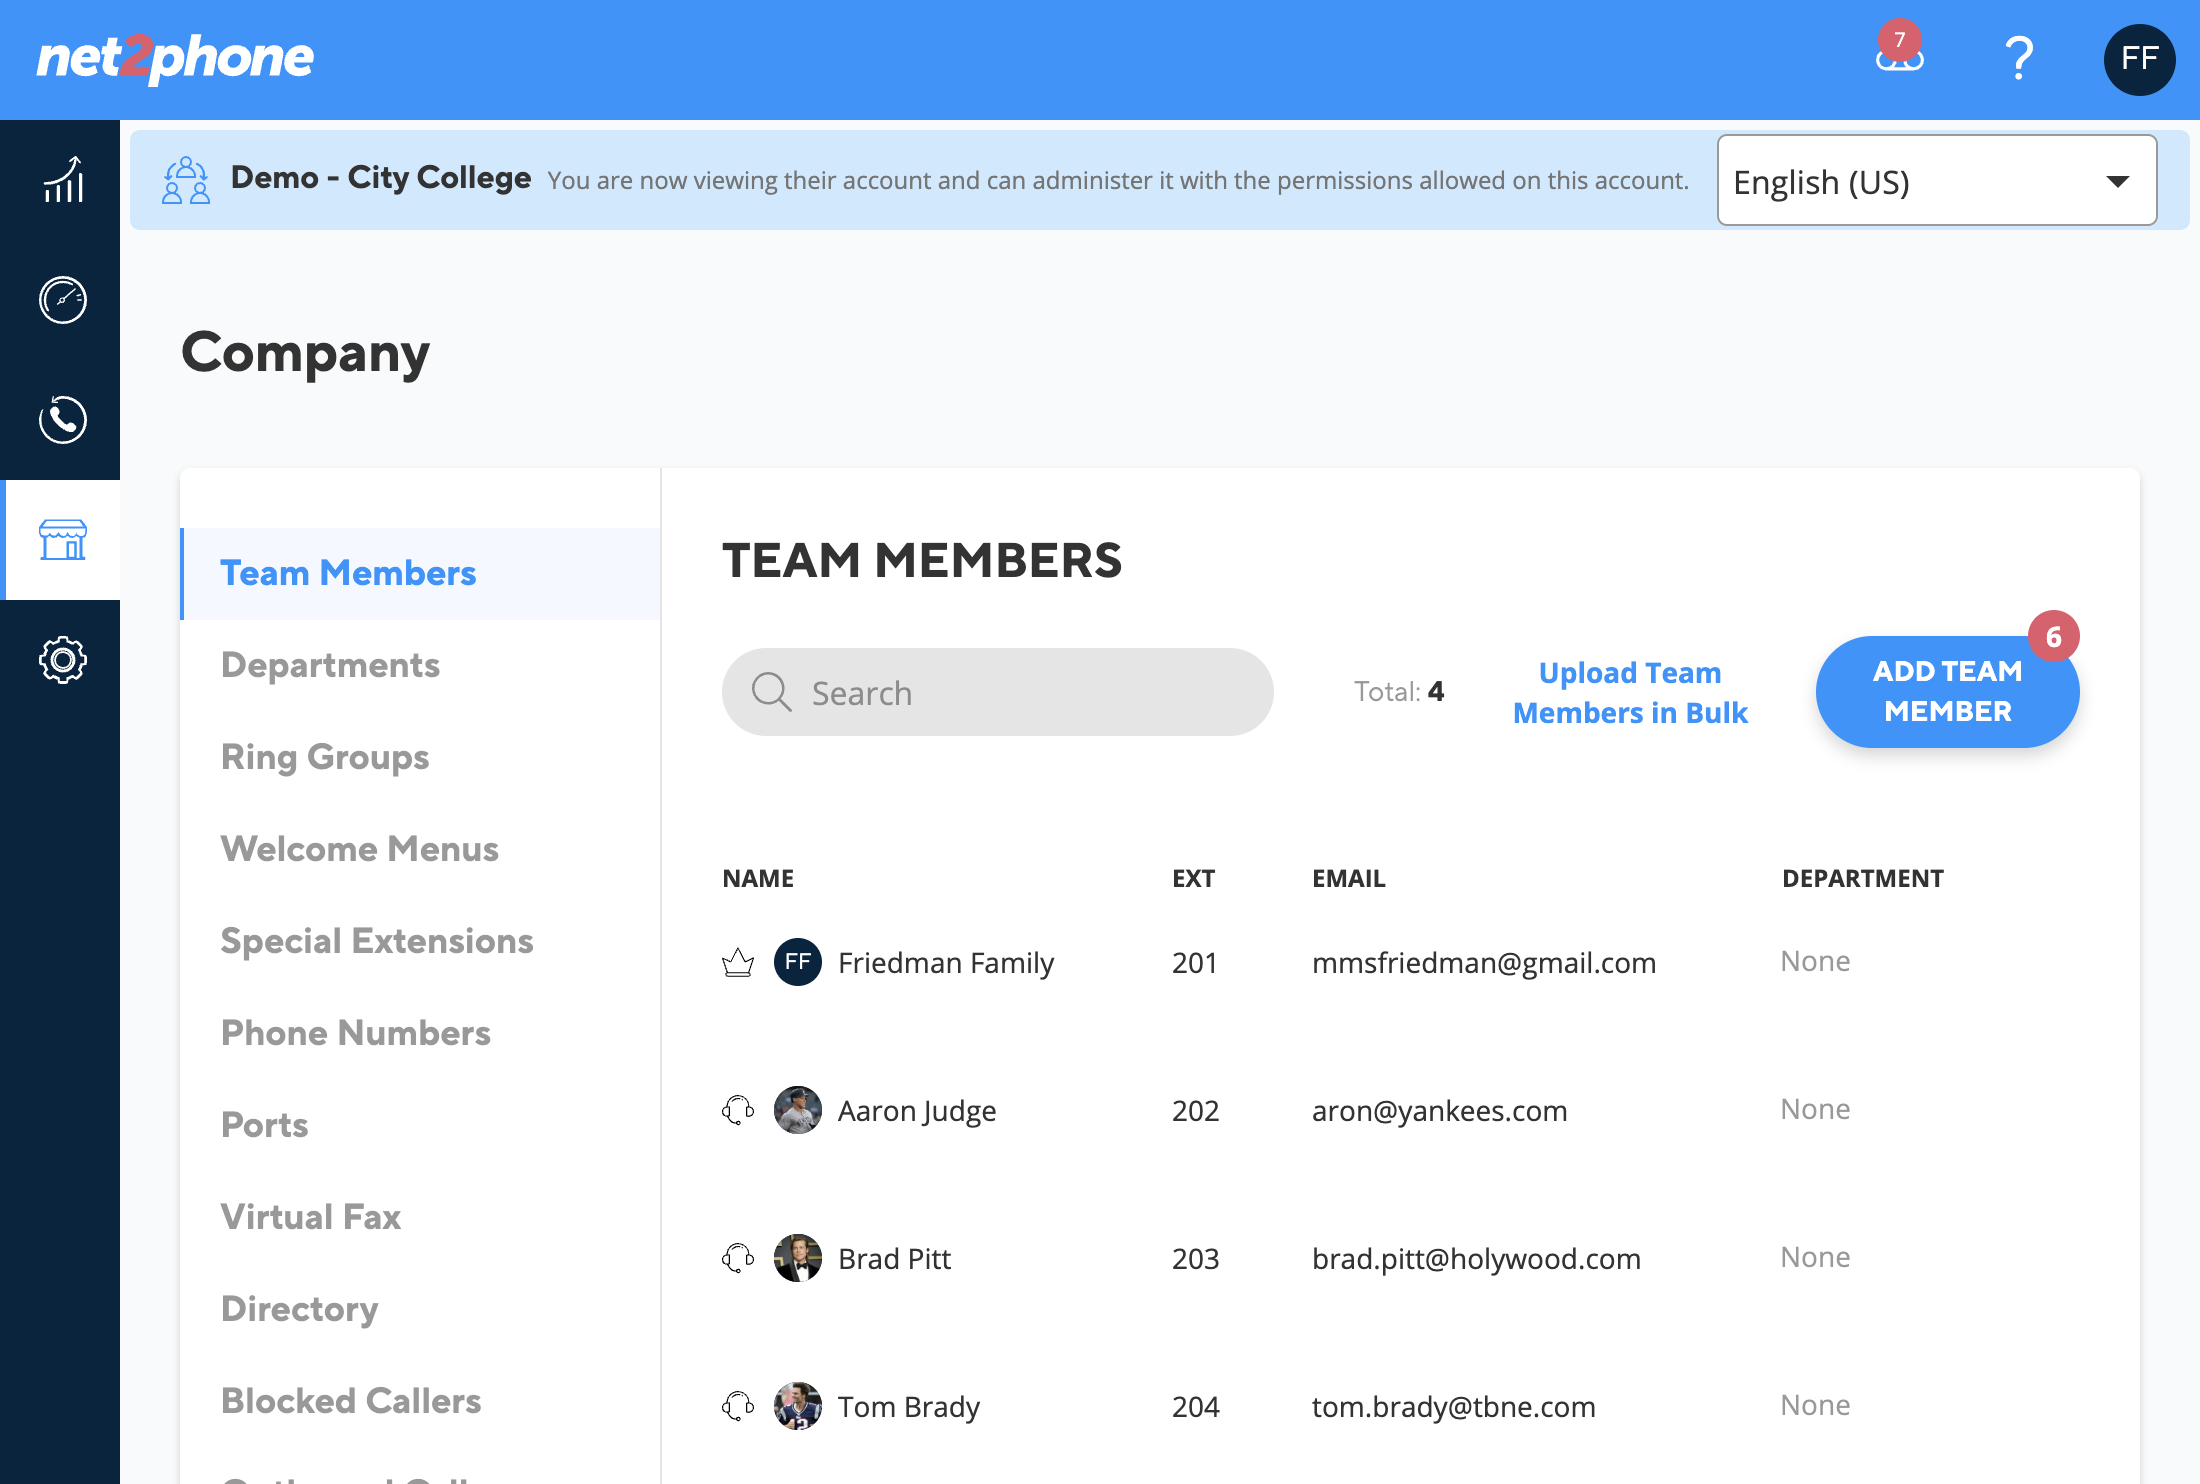Open Phone Numbers section
2200x1484 pixels.
pyautogui.click(x=356, y=1033)
